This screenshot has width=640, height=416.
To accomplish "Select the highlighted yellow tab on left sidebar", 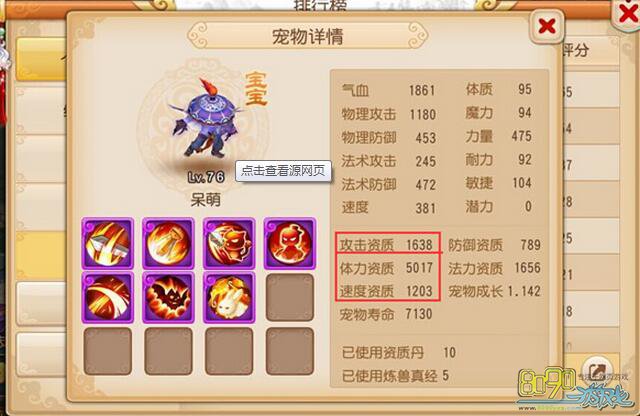I will point(41,59).
